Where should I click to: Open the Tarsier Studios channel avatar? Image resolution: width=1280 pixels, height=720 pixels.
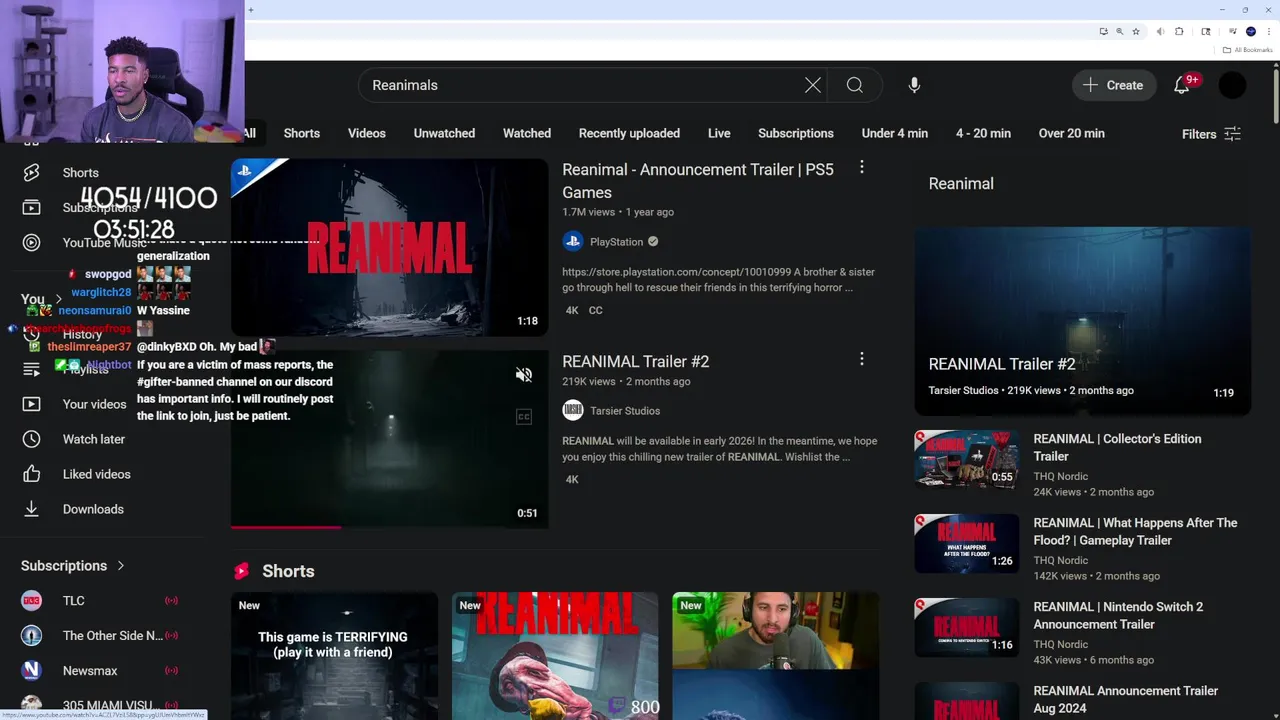tap(573, 410)
